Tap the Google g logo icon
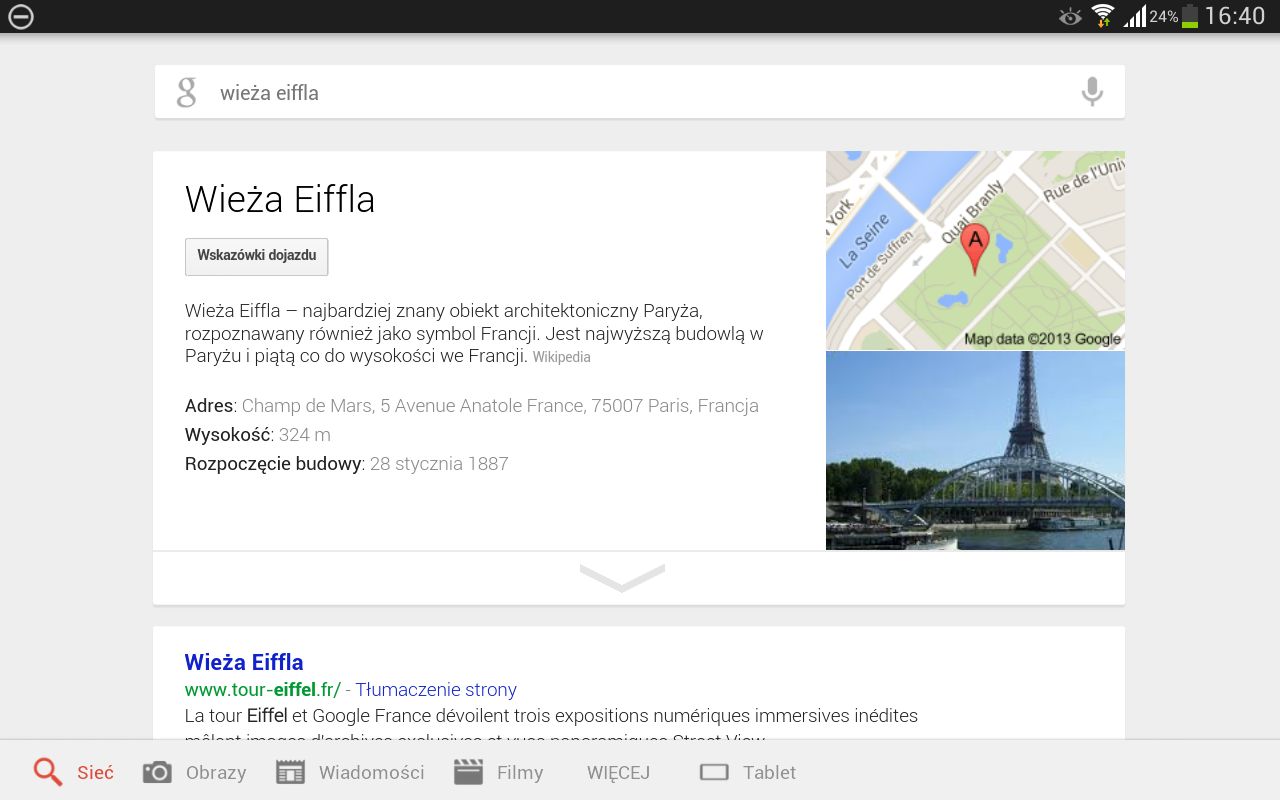 [187, 92]
